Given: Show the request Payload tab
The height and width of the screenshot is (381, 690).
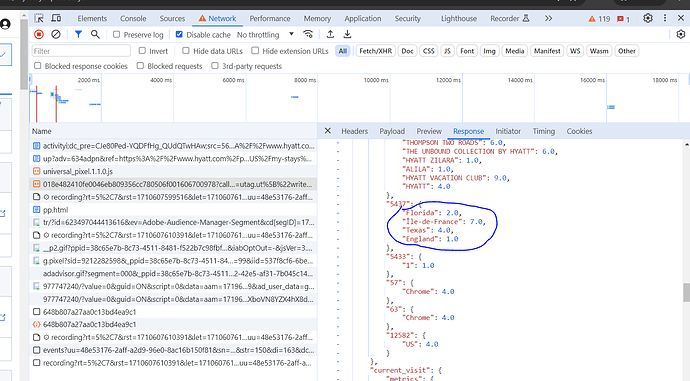Looking at the screenshot, I should tap(392, 131).
